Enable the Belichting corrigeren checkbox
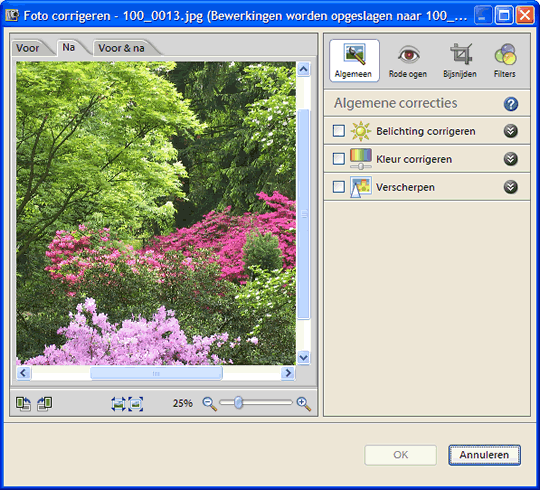The image size is (540, 490). [339, 131]
